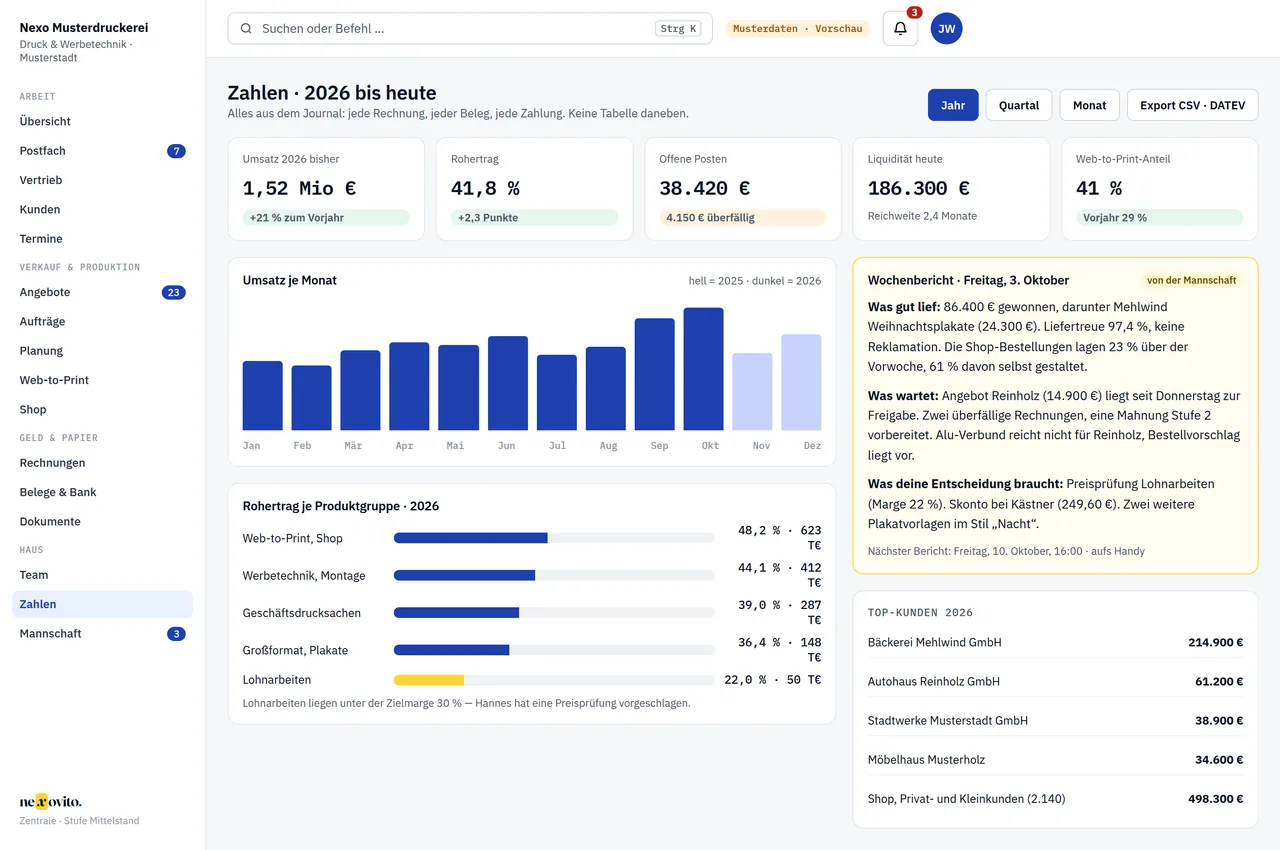This screenshot has height=850, width=1280.
Task: Select Bäckerei Mehlwind GmbH customer row
Action: point(1055,642)
